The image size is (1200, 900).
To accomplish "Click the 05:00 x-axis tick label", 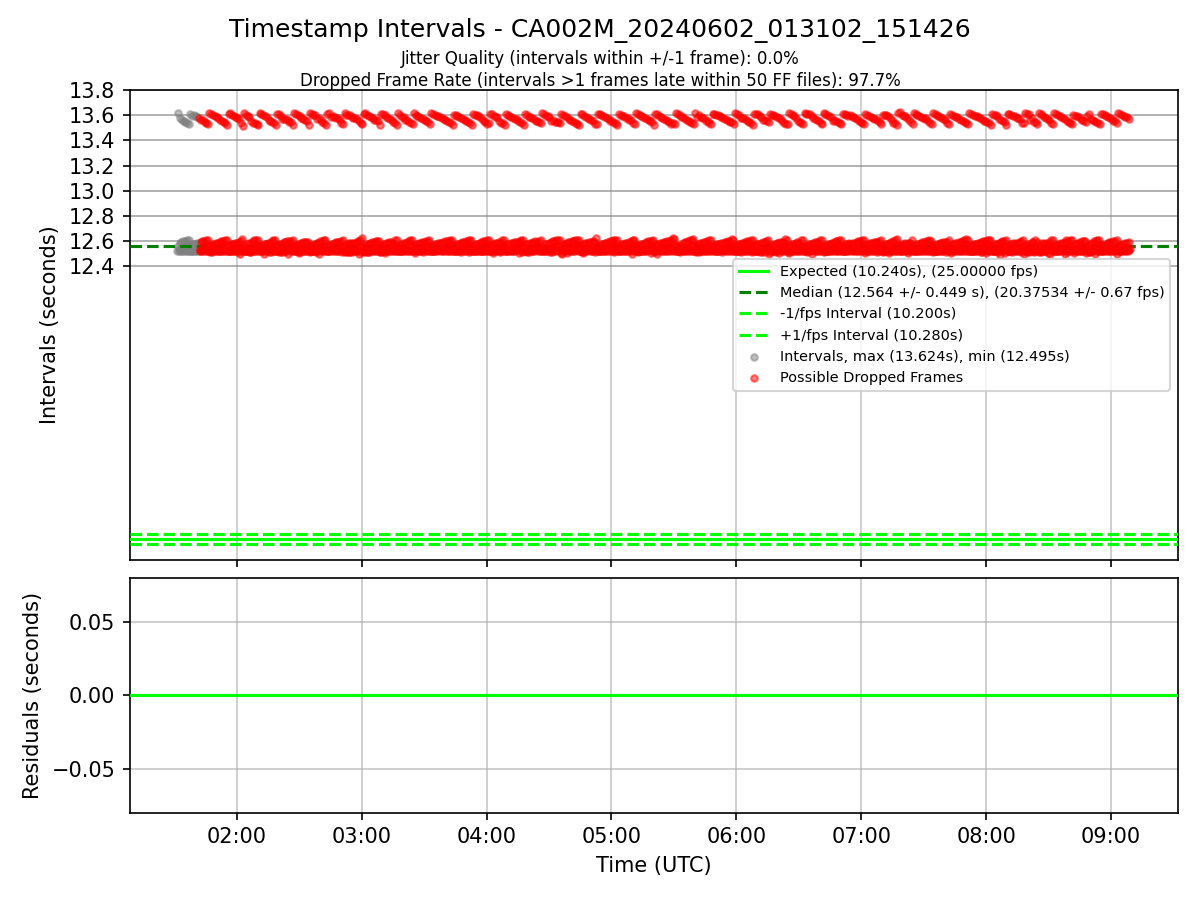I will [611, 837].
